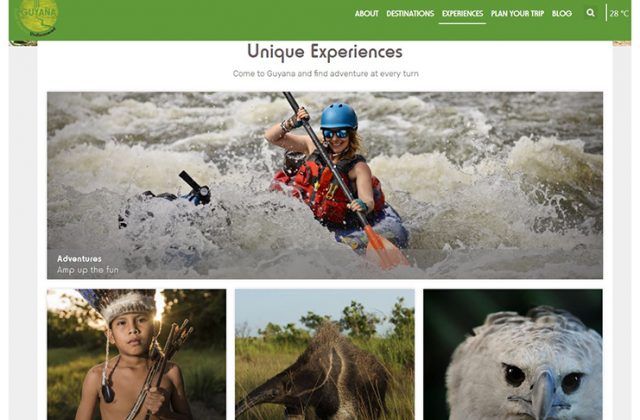The image size is (640, 420).
Task: Select the Experiences navigation tab
Action: pyautogui.click(x=462, y=13)
